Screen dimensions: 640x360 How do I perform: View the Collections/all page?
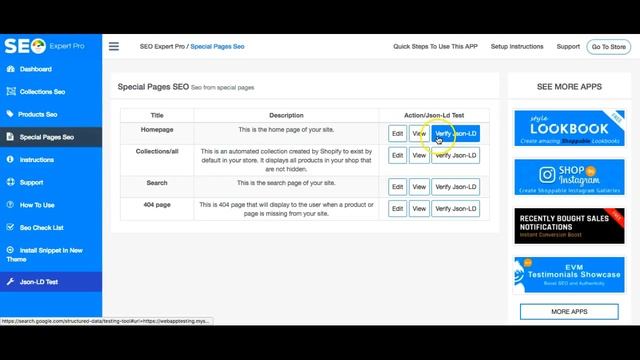pos(419,156)
